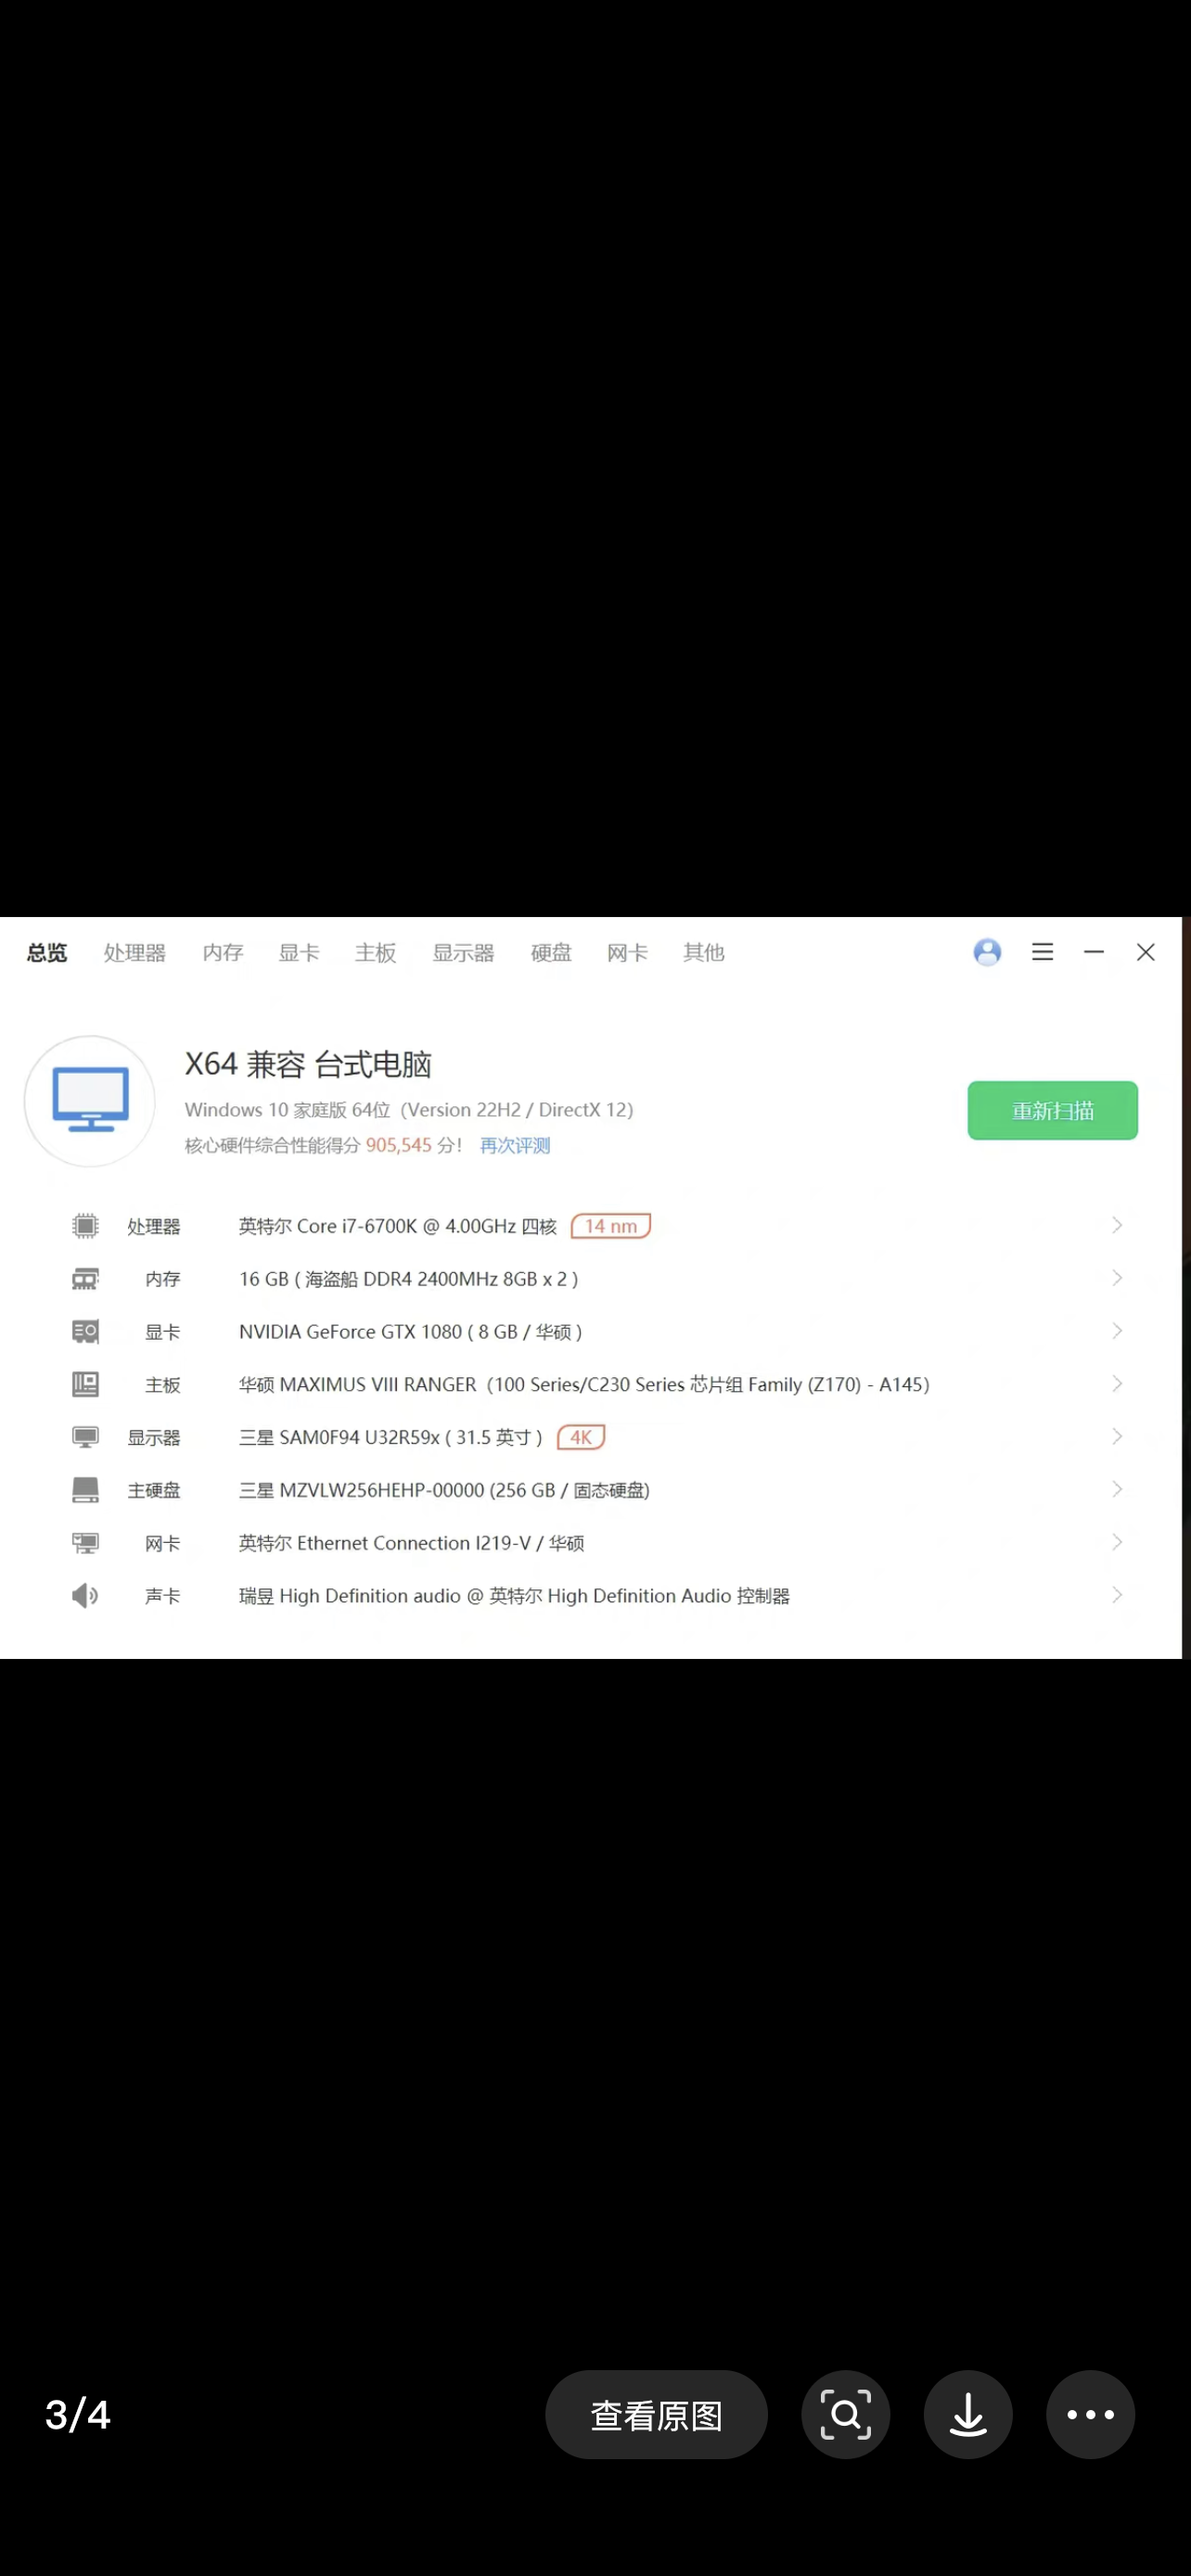Click the user account avatar icon

click(986, 952)
